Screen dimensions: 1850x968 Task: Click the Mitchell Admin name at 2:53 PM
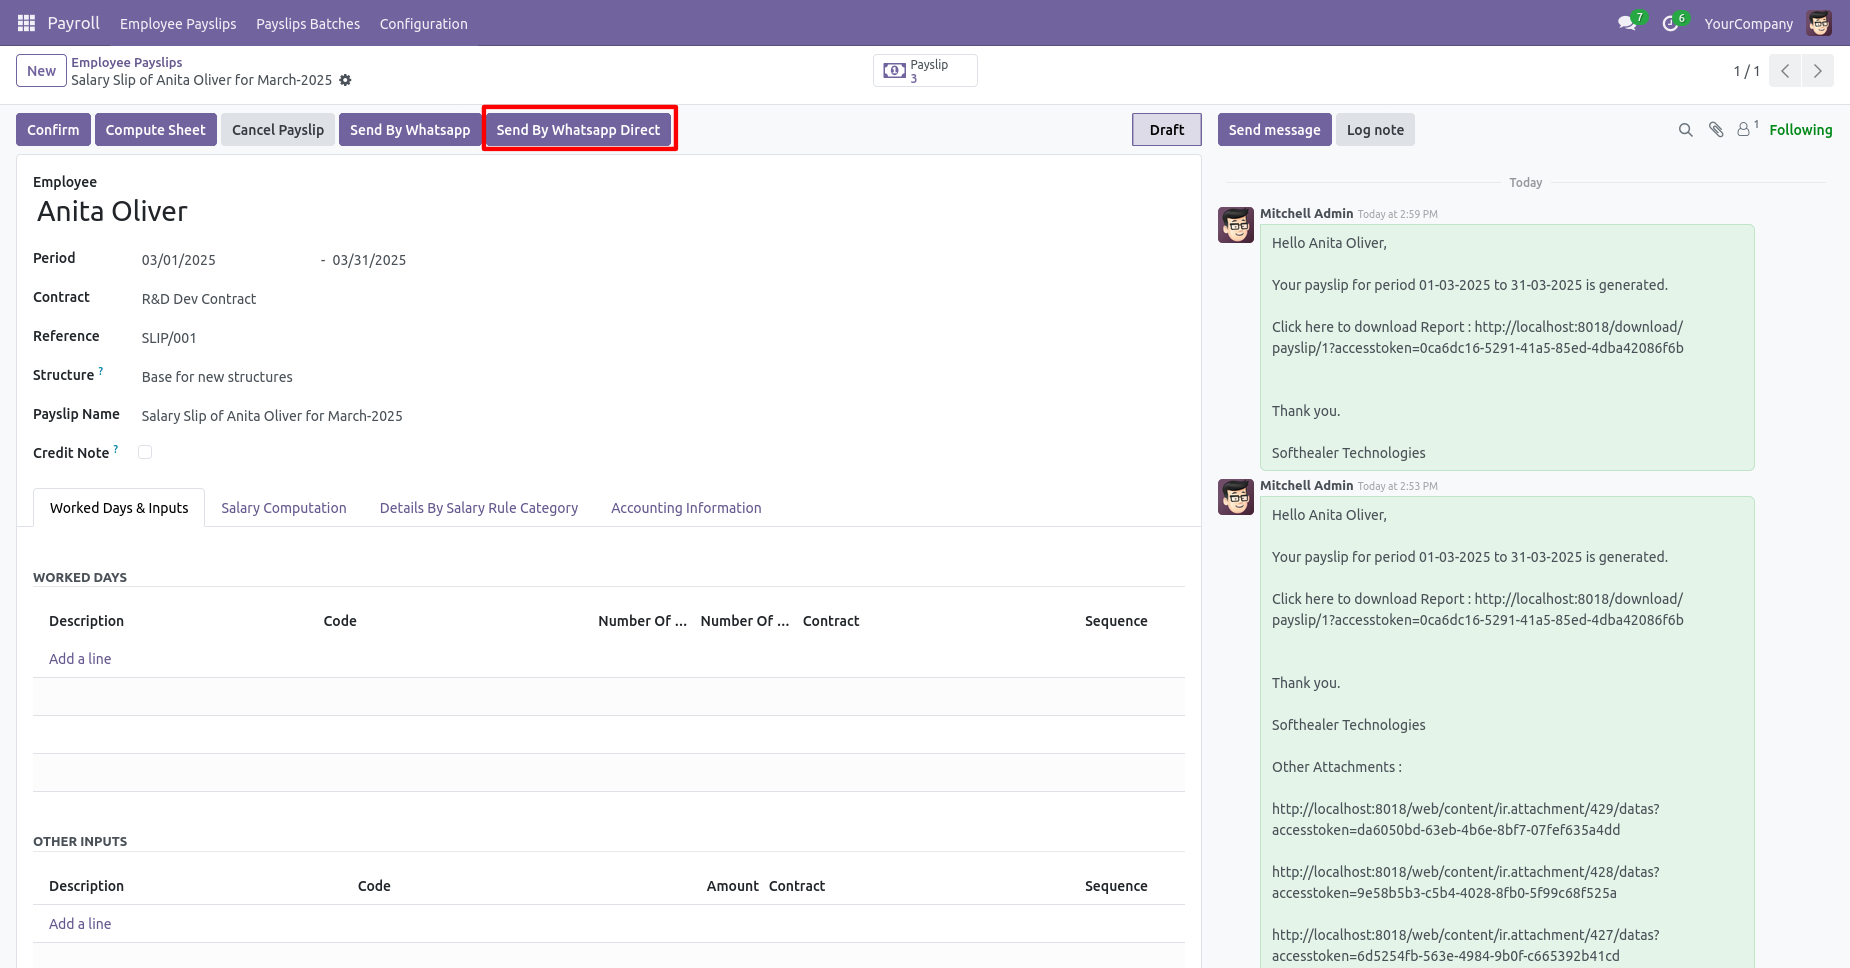tap(1306, 485)
